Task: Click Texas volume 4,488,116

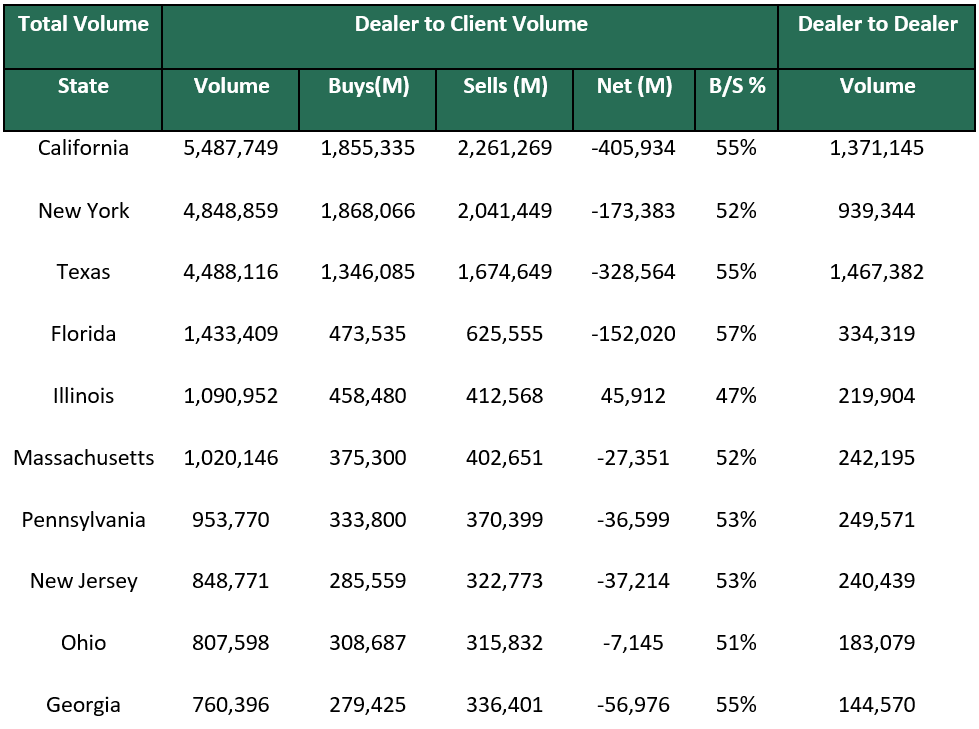Action: pos(230,272)
